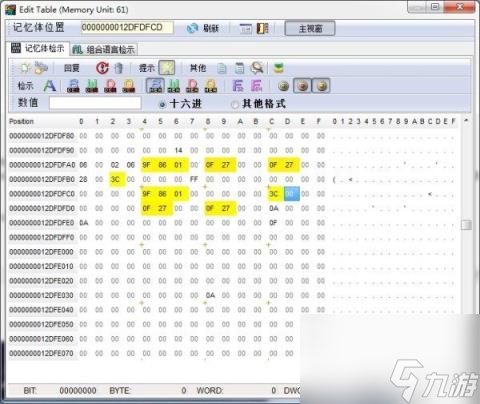Click the film strip icon near refresh
The width and height of the screenshot is (480, 404).
pos(263,29)
